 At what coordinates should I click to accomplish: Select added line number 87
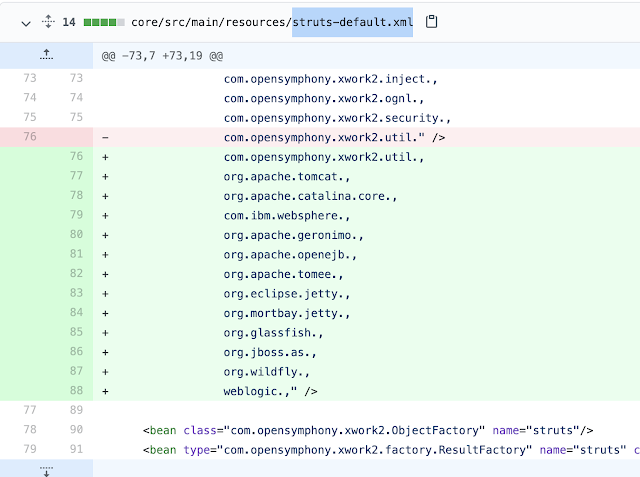pos(76,371)
